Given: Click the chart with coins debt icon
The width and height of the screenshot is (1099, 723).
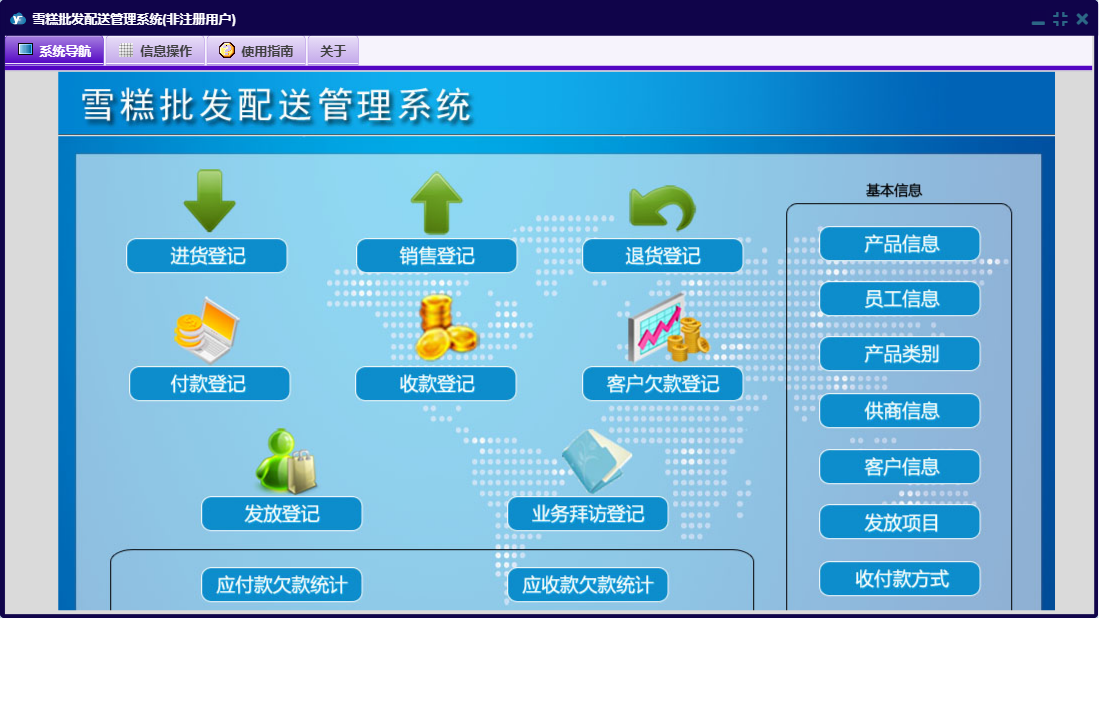Looking at the screenshot, I should pyautogui.click(x=668, y=328).
